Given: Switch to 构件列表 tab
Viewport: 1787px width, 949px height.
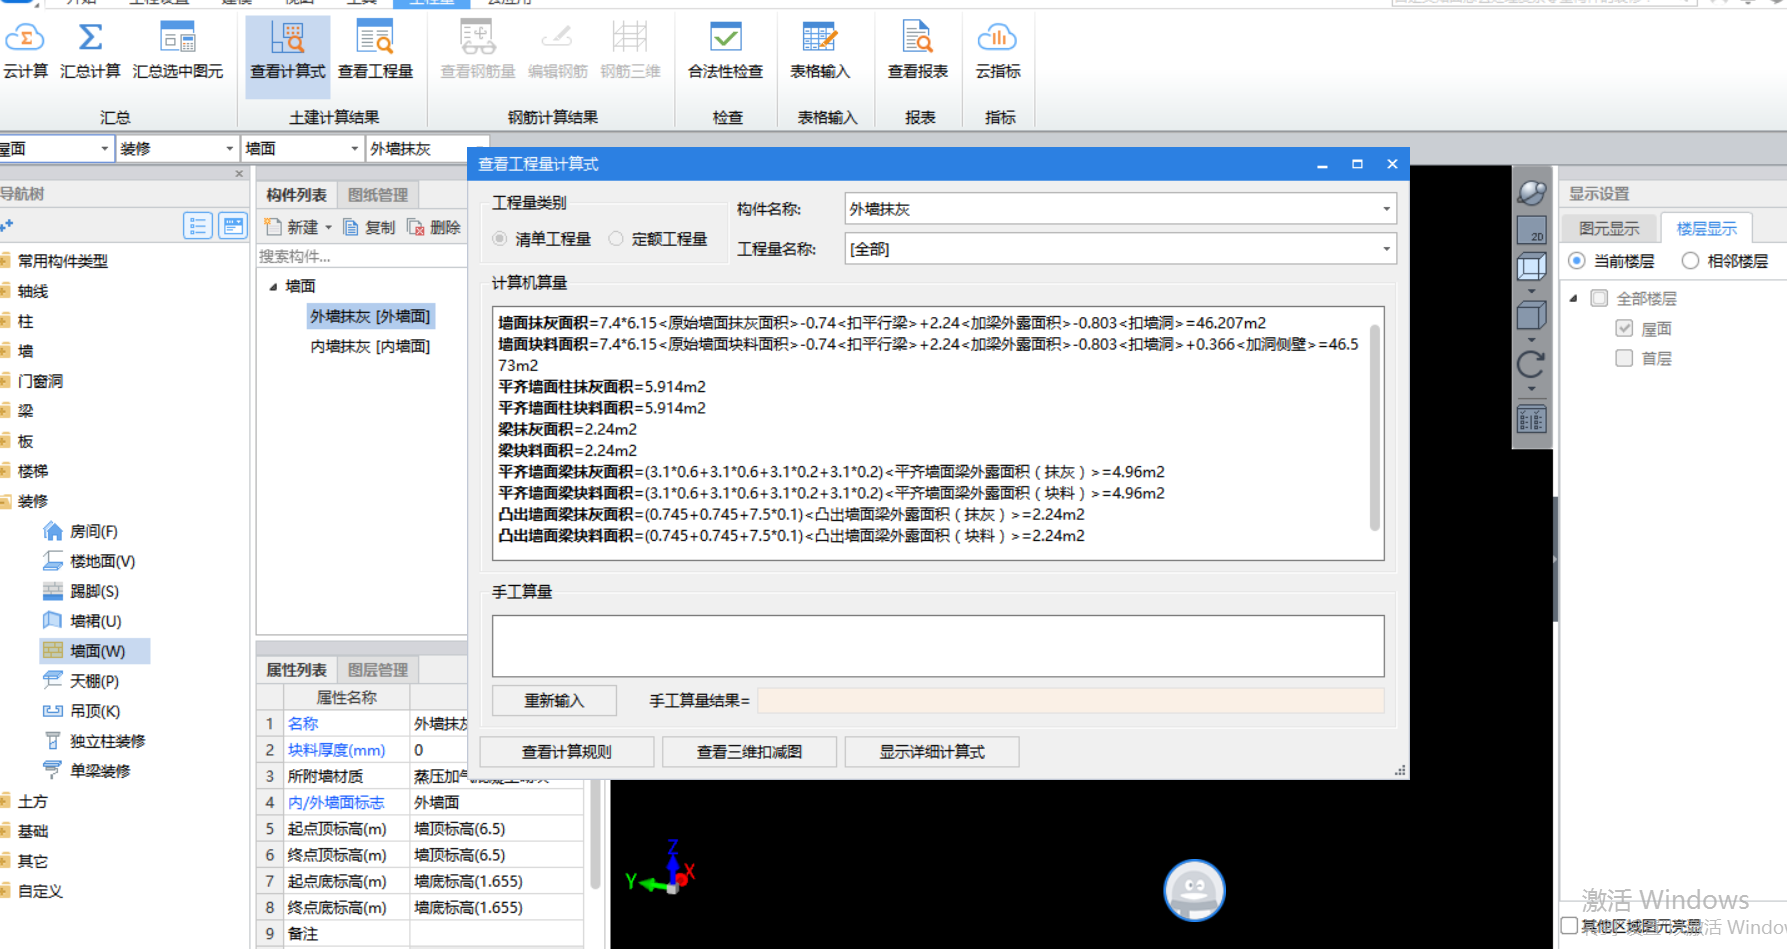Looking at the screenshot, I should point(296,195).
